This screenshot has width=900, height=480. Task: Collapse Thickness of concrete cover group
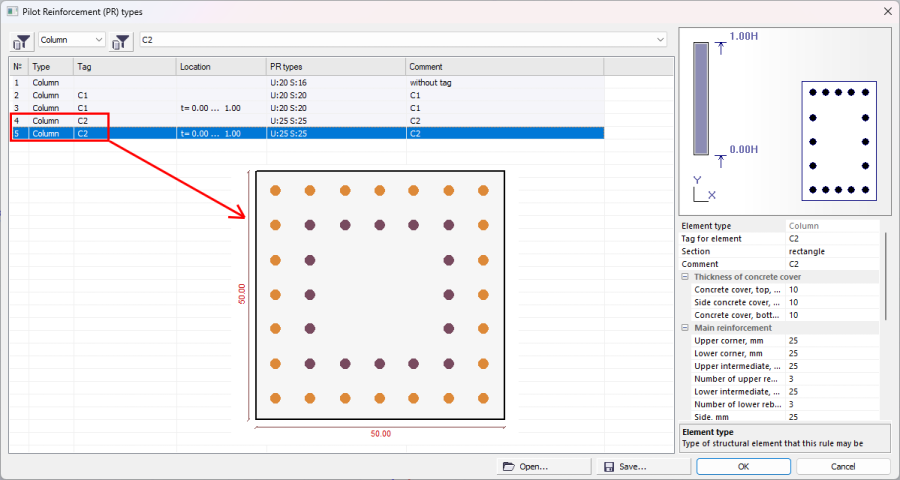pyautogui.click(x=685, y=277)
